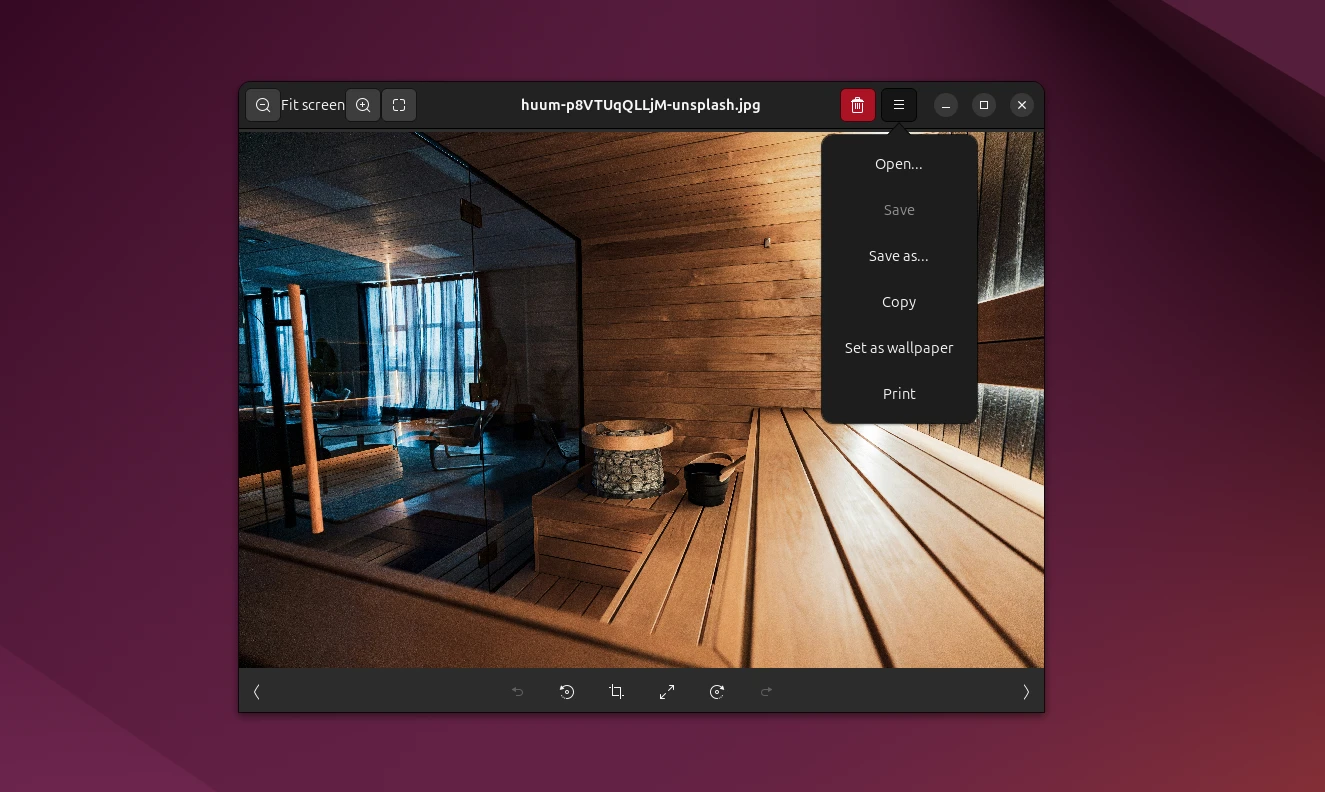Click the "Fit screen" zoom label

pos(313,105)
